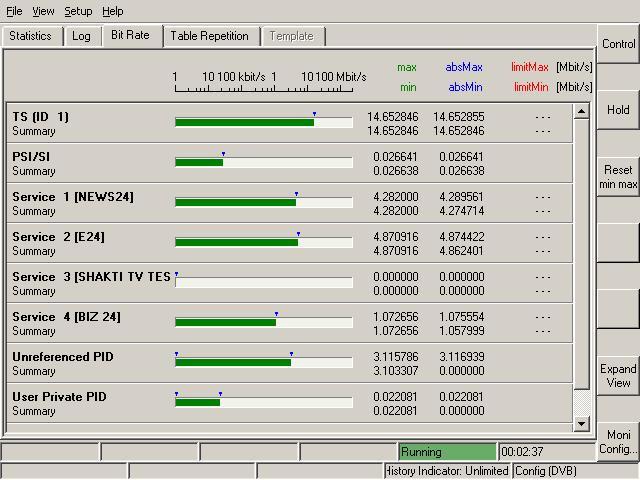
Task: Click the Control button
Action: tap(618, 44)
